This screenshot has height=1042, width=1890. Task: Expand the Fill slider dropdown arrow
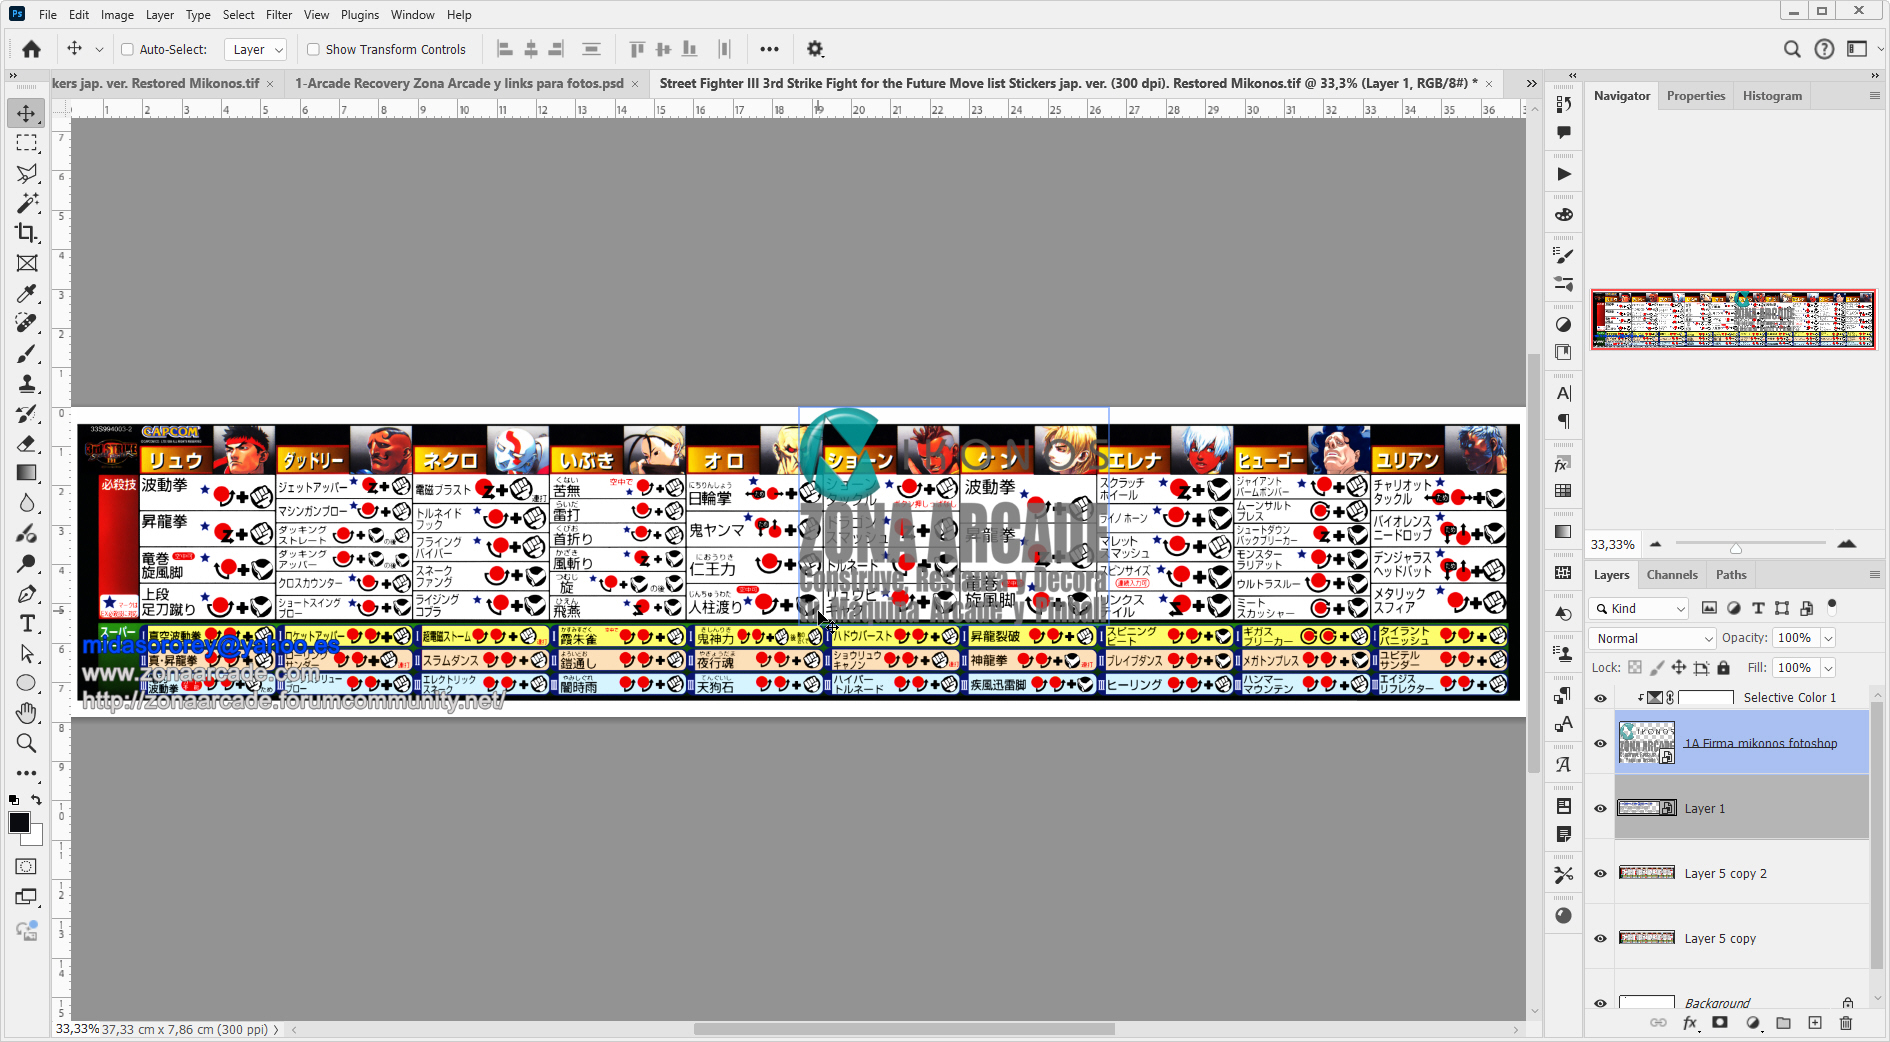pos(1828,668)
